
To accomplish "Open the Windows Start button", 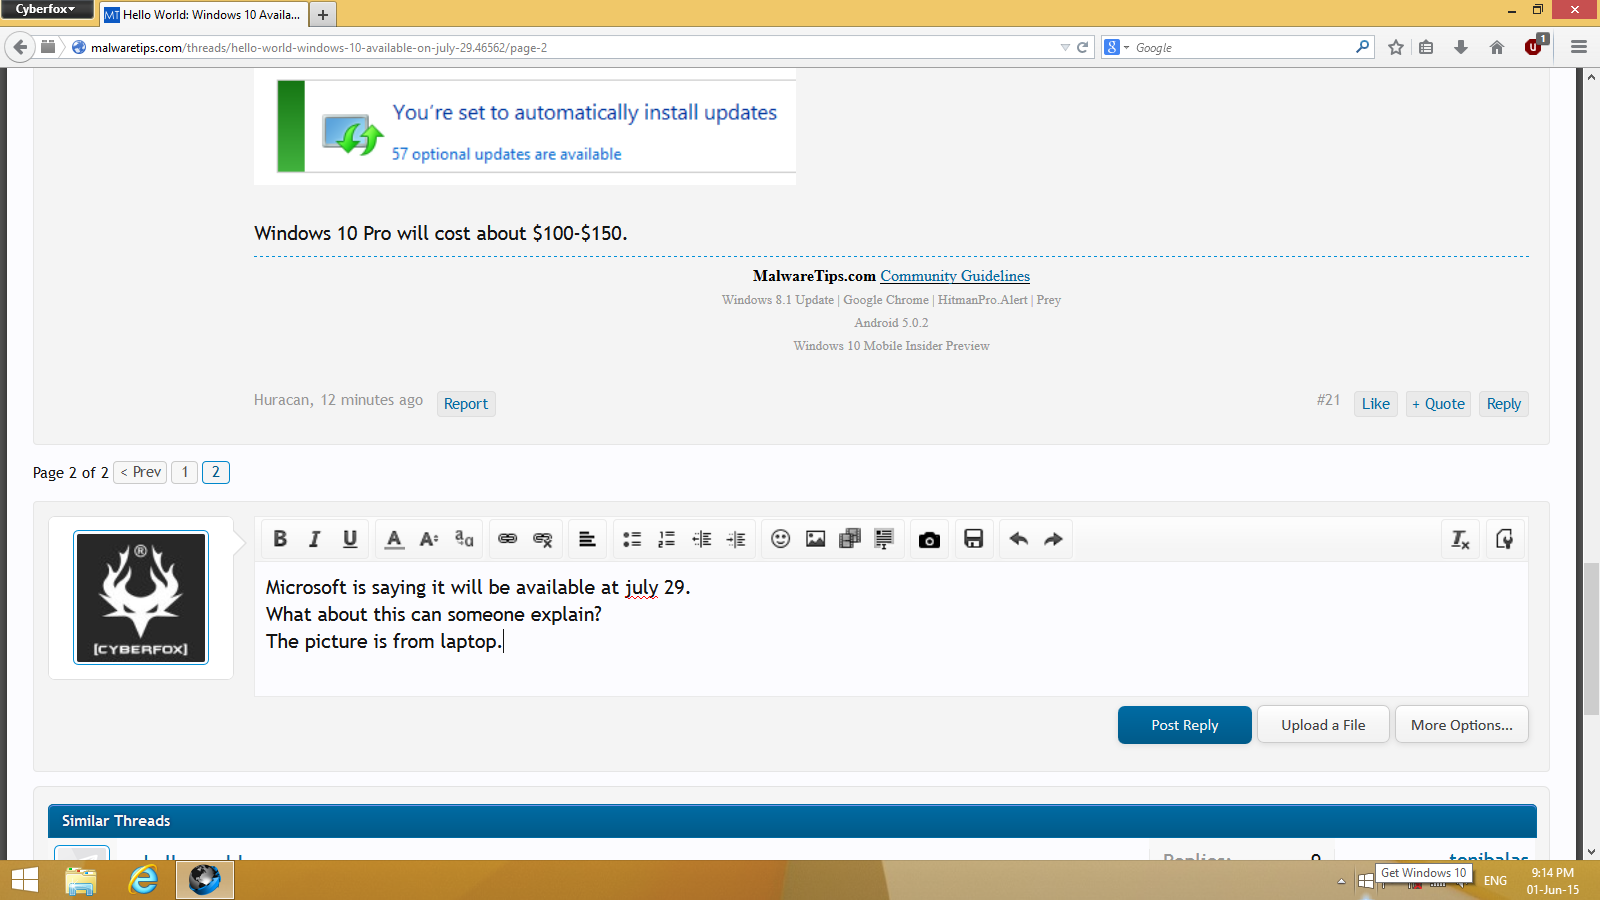I will 24,880.
